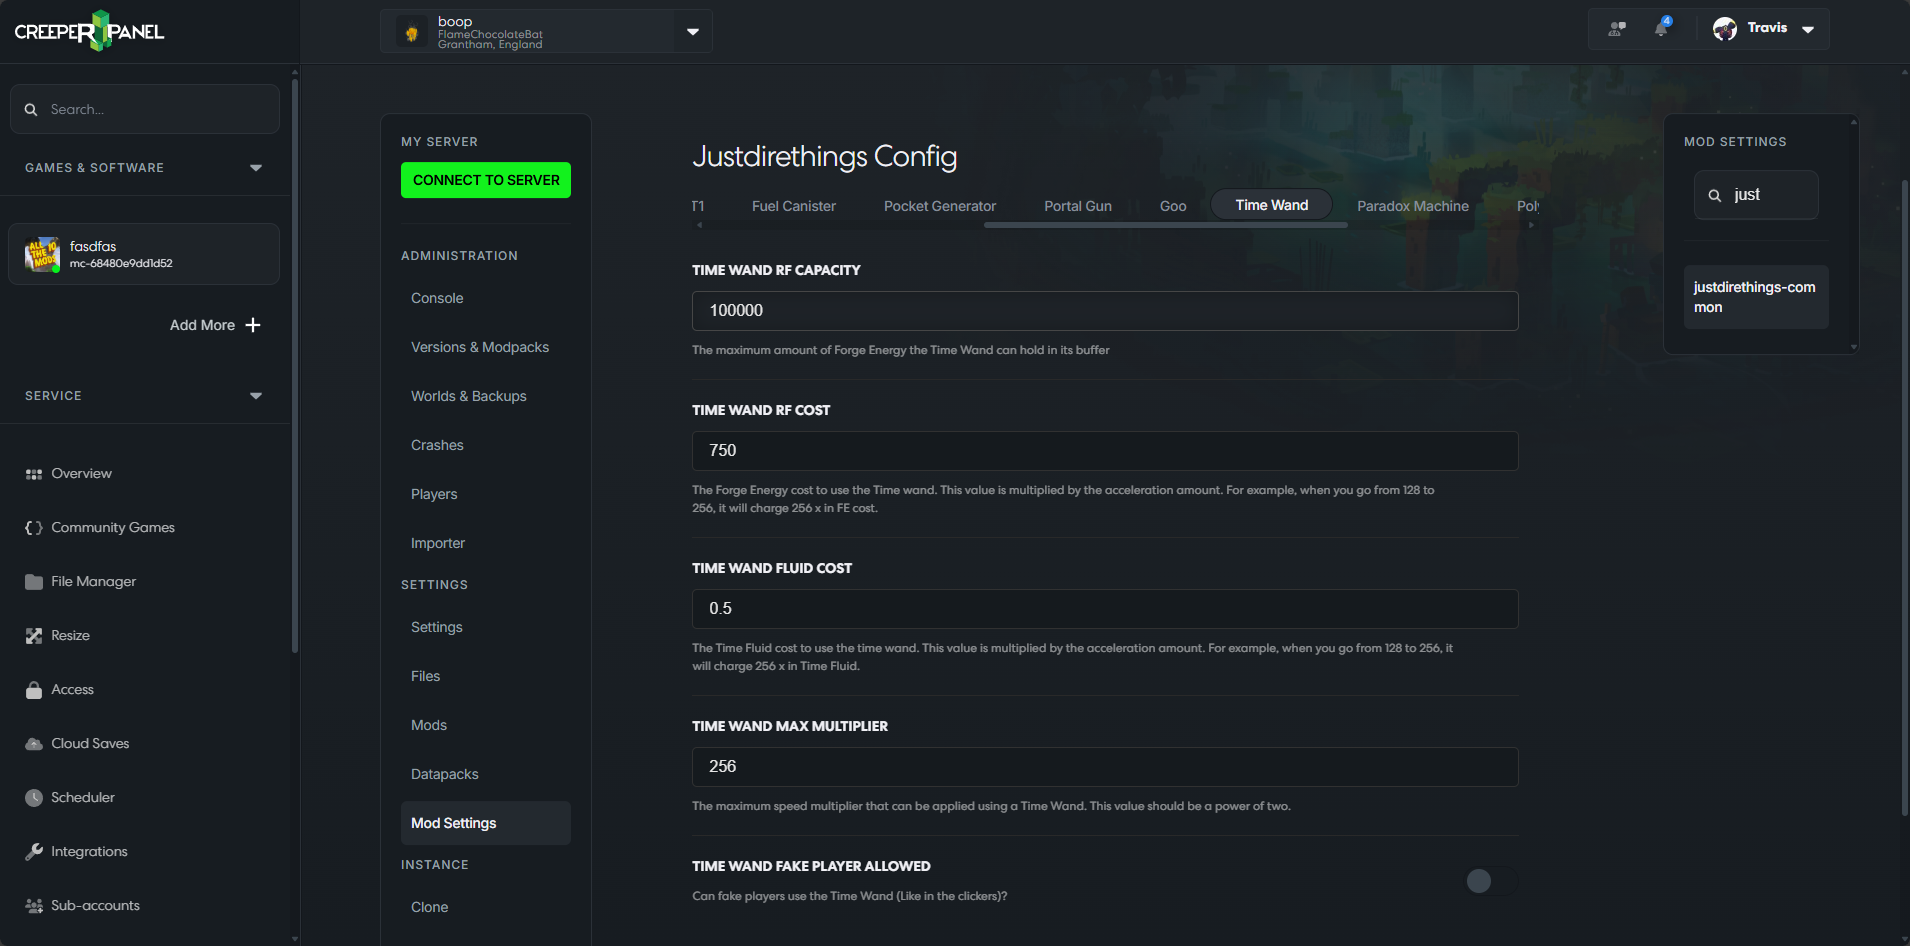Collapse the Service section
The image size is (1910, 946).
(256, 396)
